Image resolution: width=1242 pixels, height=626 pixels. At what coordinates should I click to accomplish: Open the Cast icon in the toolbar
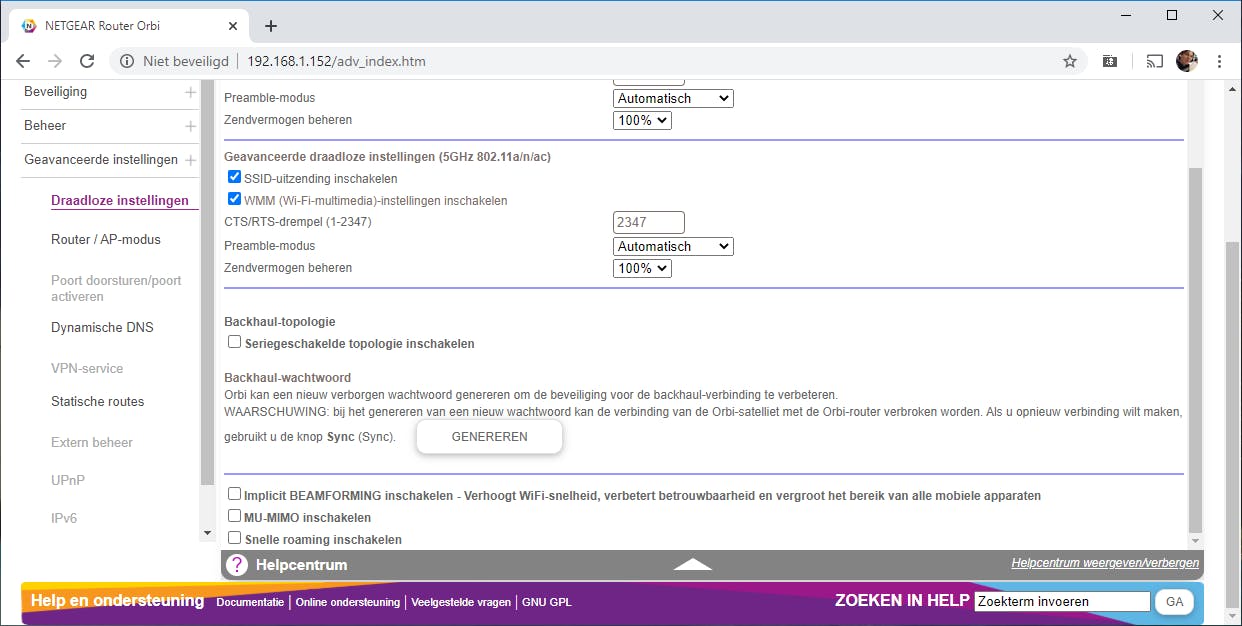pos(1154,61)
